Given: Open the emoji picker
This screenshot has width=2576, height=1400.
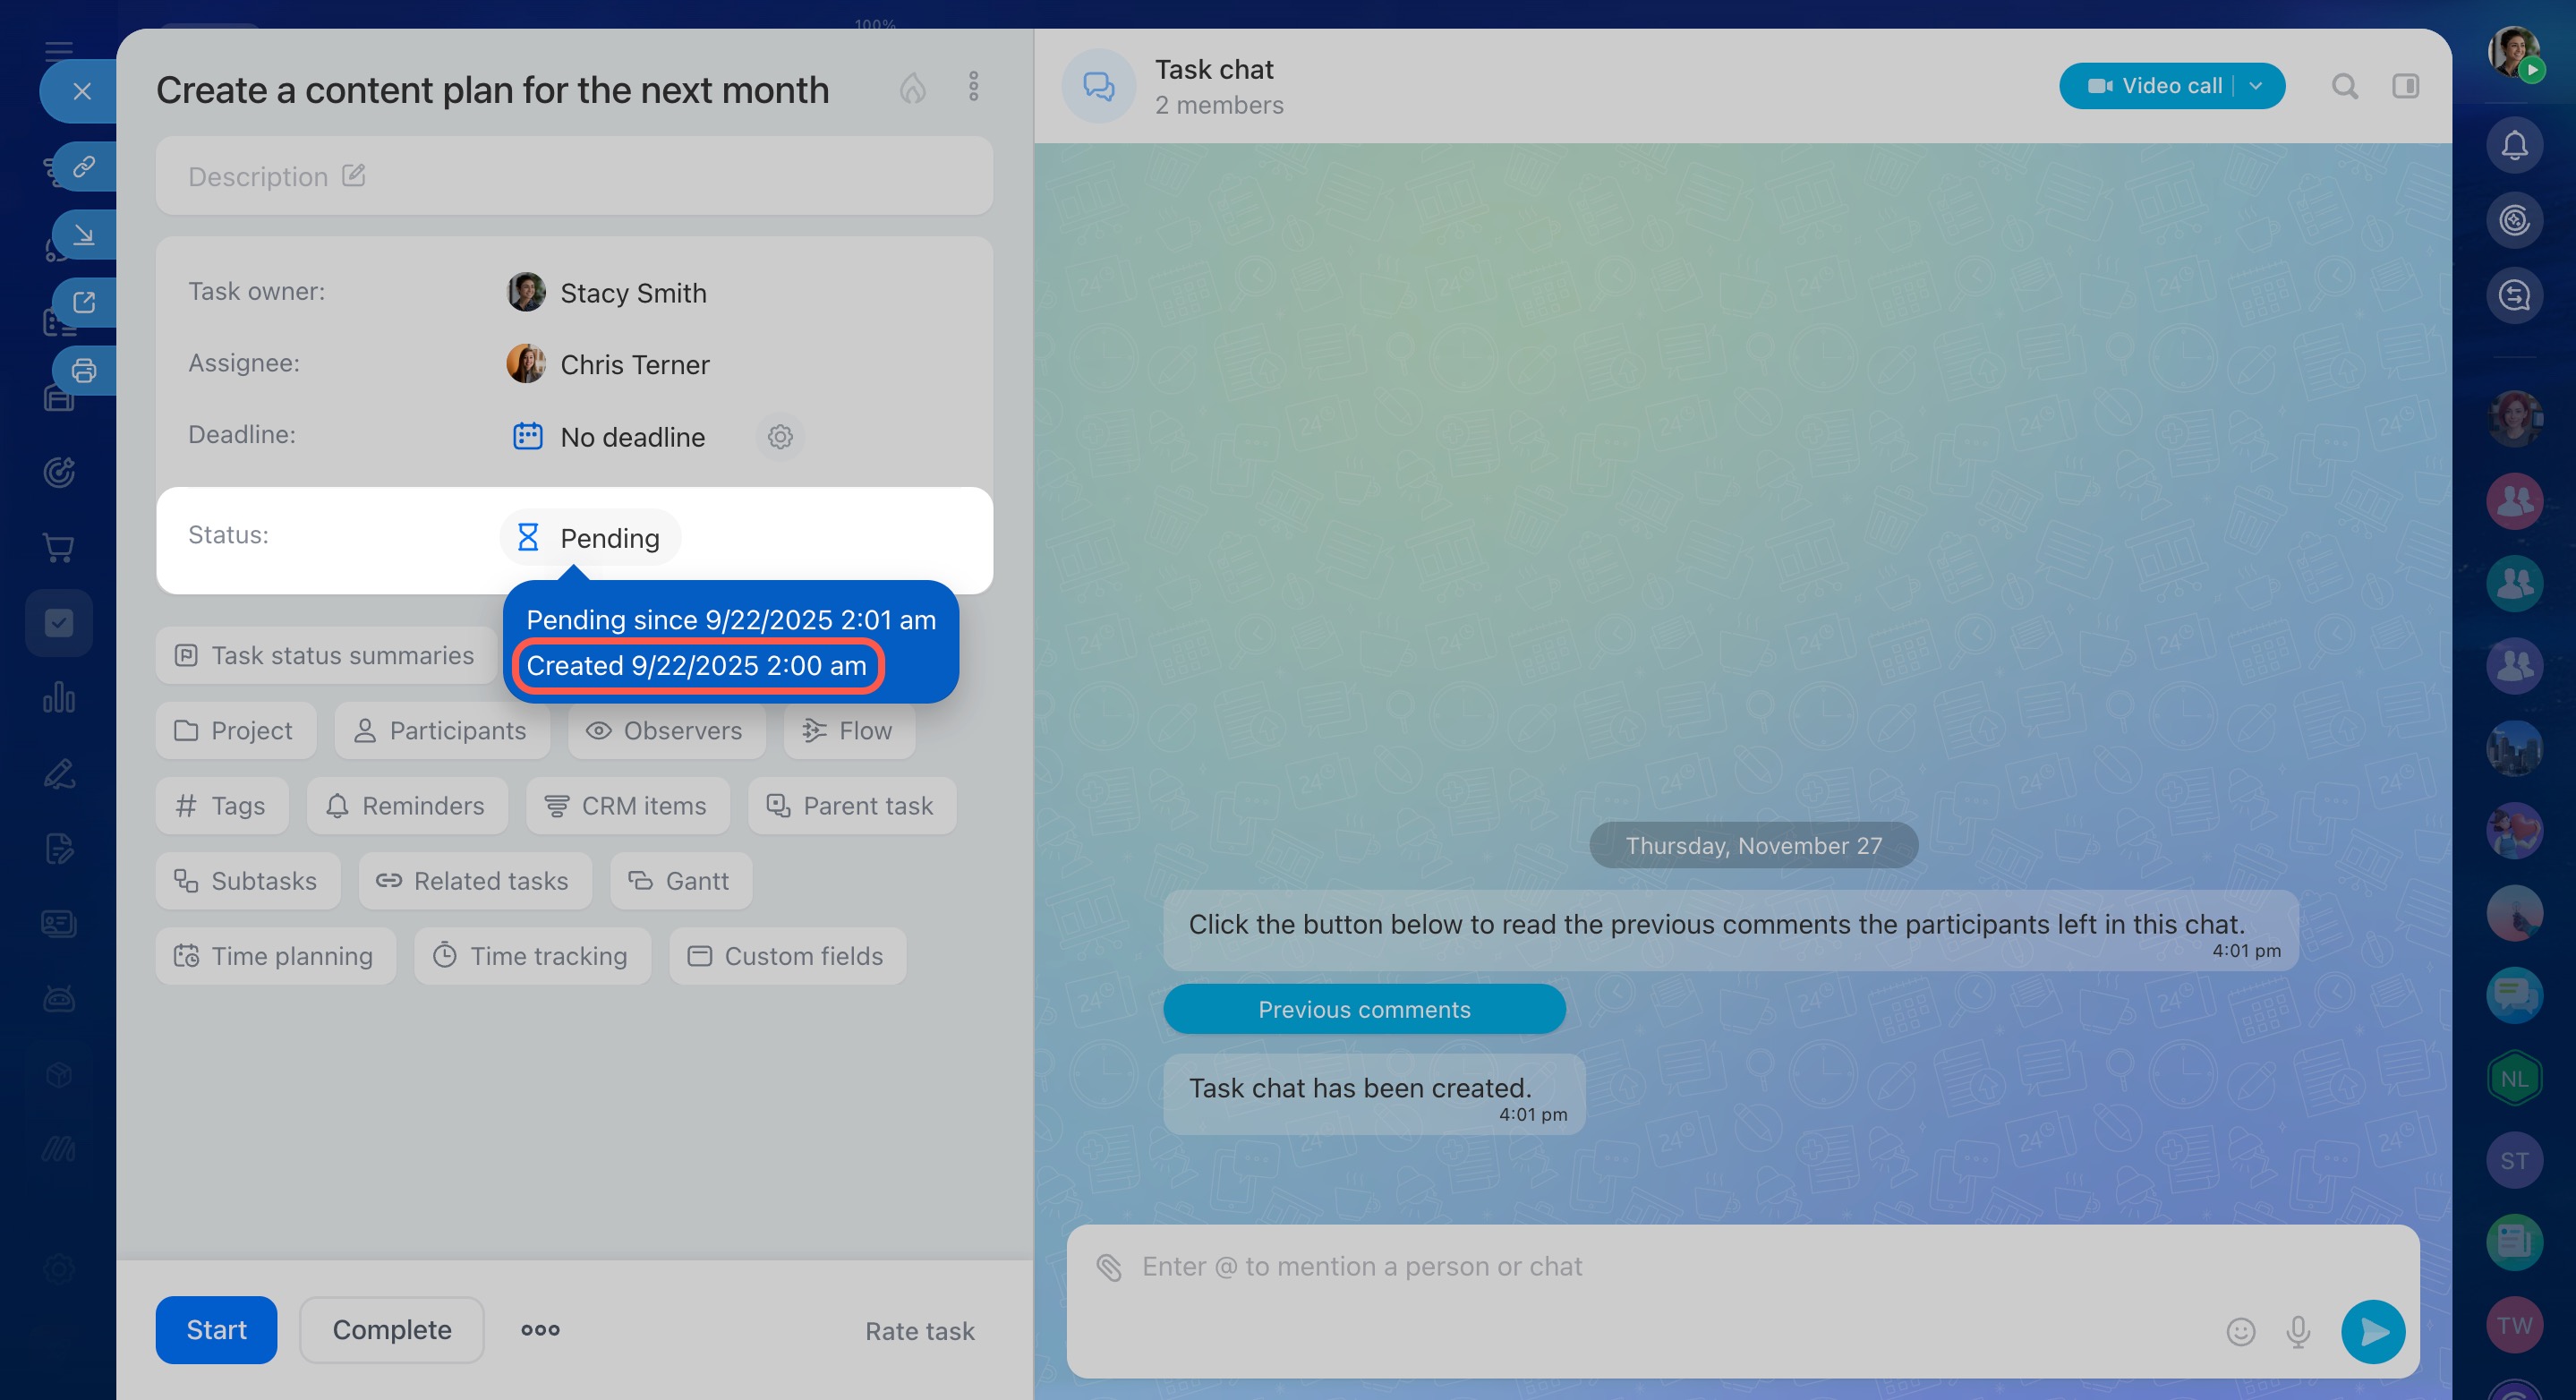Looking at the screenshot, I should [2240, 1331].
